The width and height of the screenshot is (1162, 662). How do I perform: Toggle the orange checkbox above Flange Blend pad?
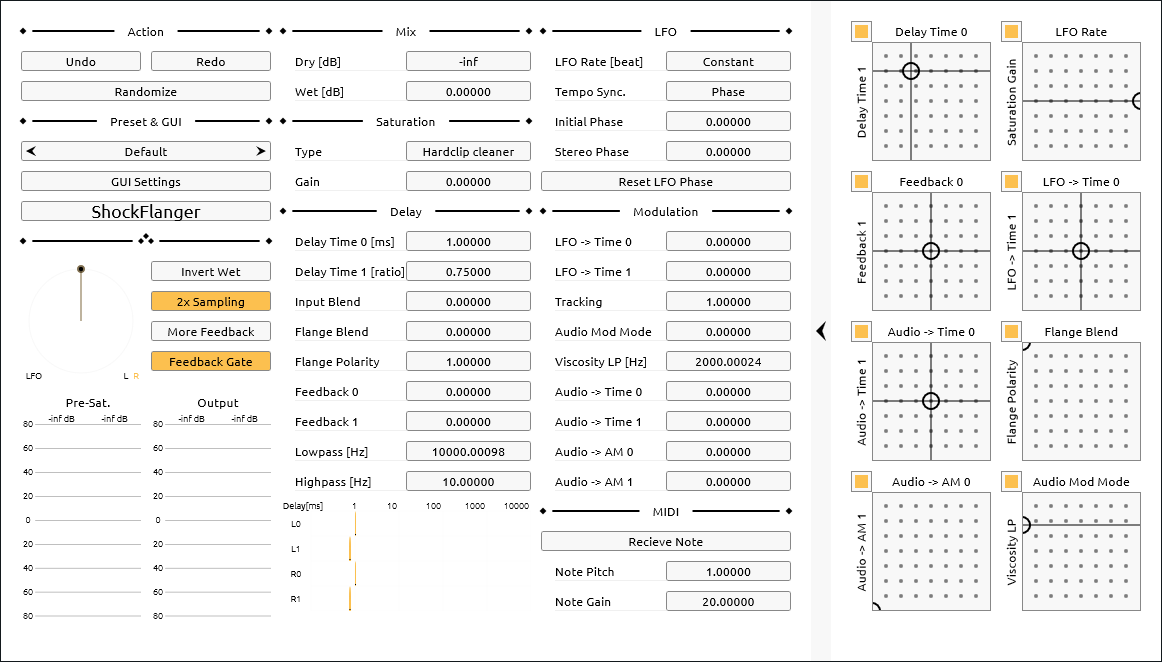pyautogui.click(x=1010, y=331)
